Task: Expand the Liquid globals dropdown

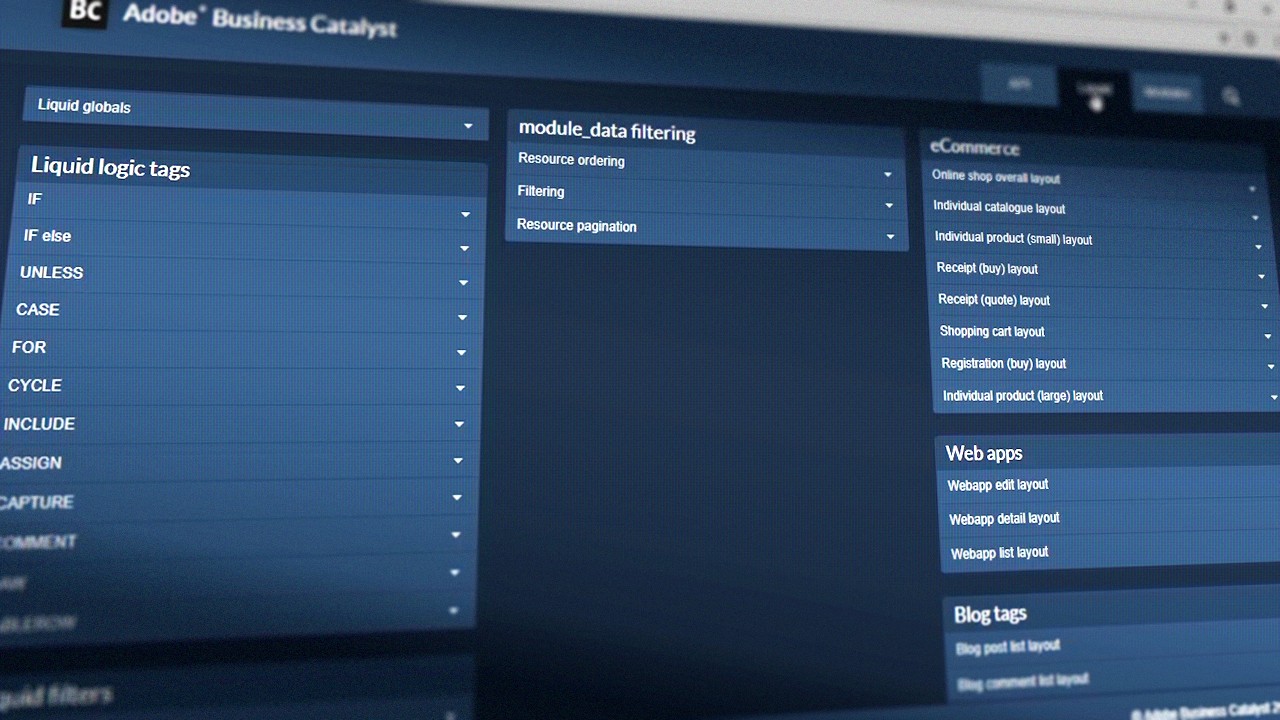Action: click(468, 126)
